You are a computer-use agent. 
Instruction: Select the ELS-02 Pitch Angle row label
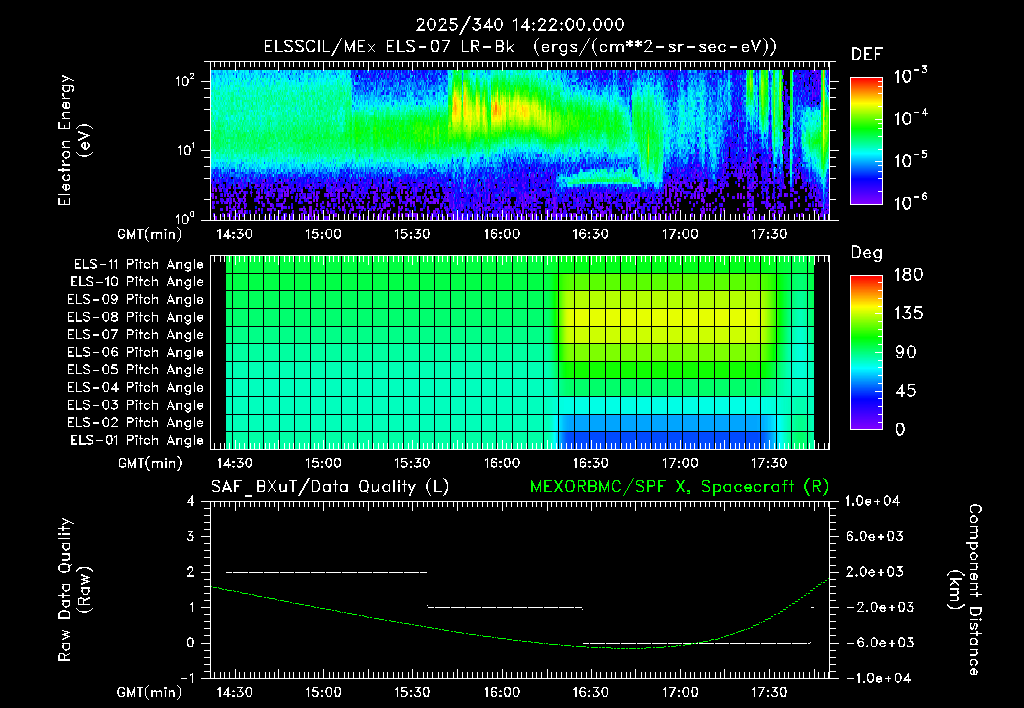pos(136,423)
